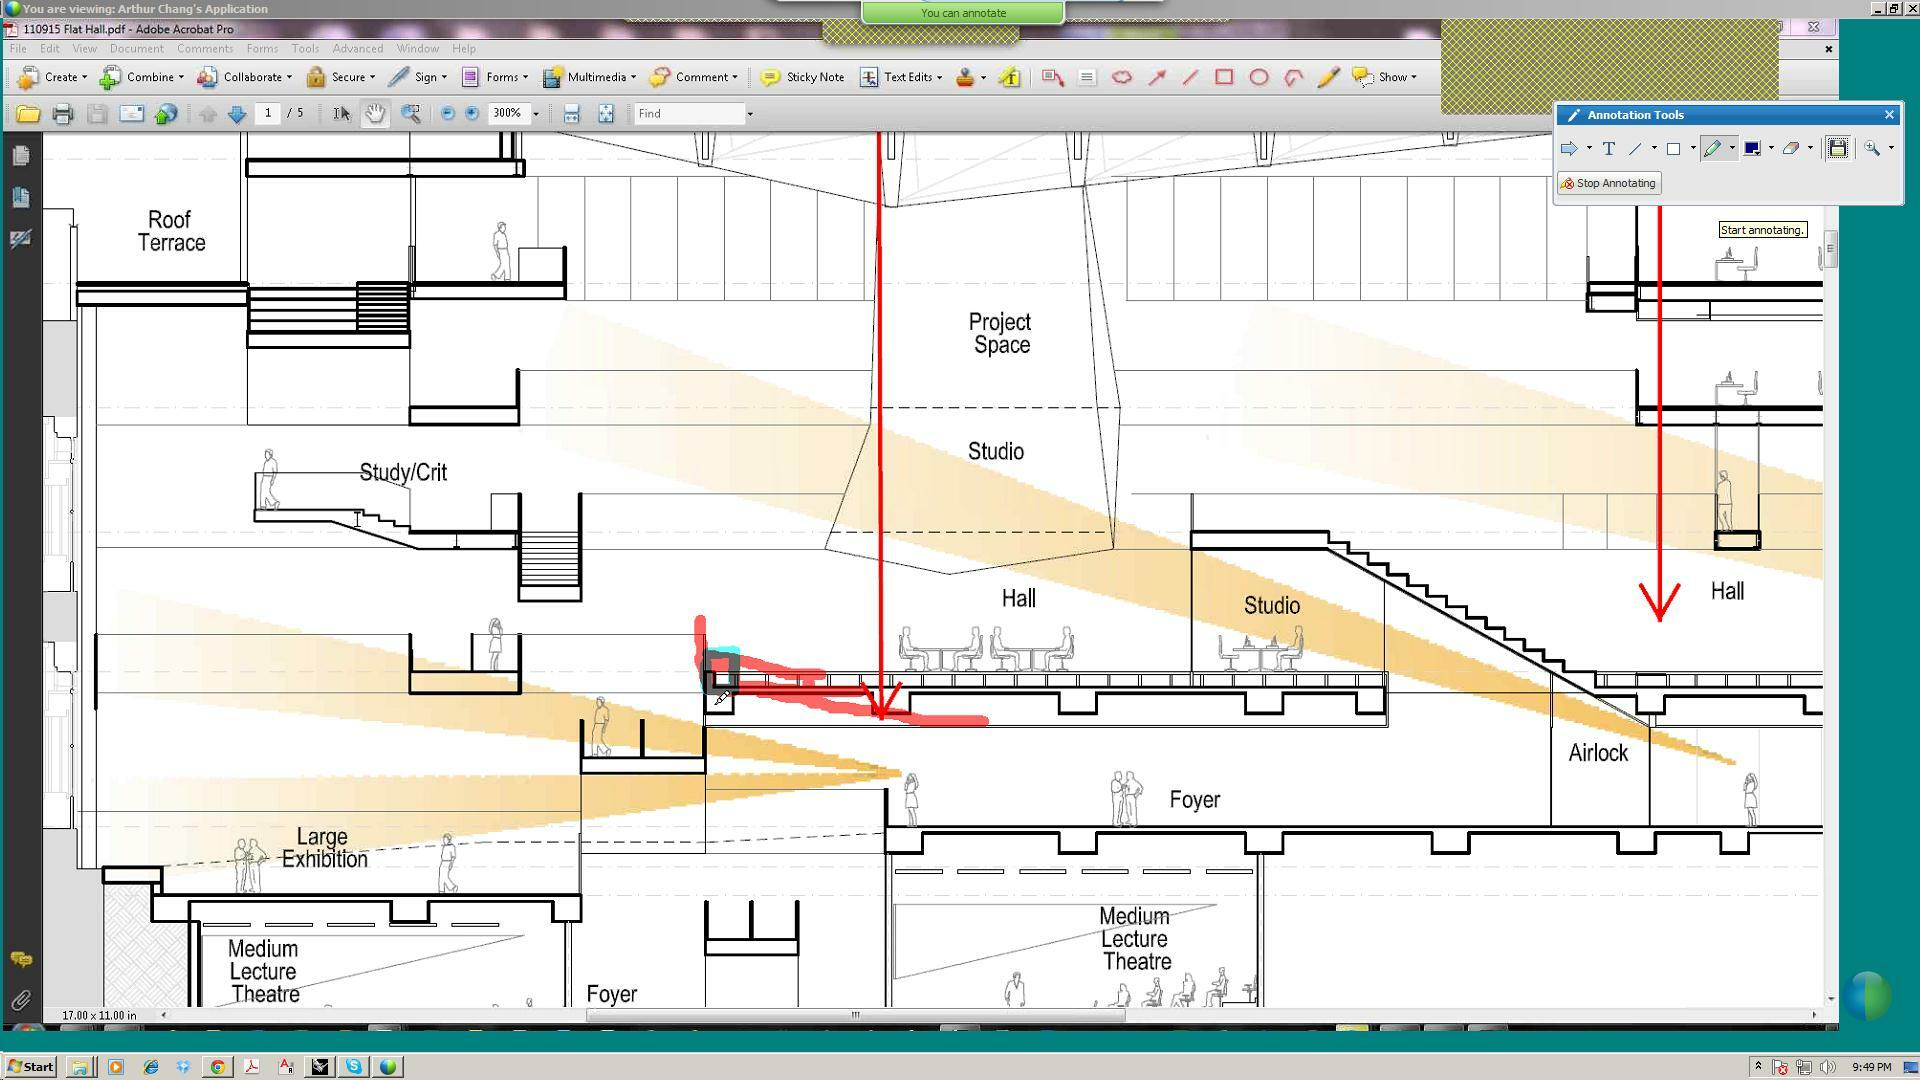Select the red Arrow drawing tool
1920x1080 pixels.
pyautogui.click(x=1157, y=77)
